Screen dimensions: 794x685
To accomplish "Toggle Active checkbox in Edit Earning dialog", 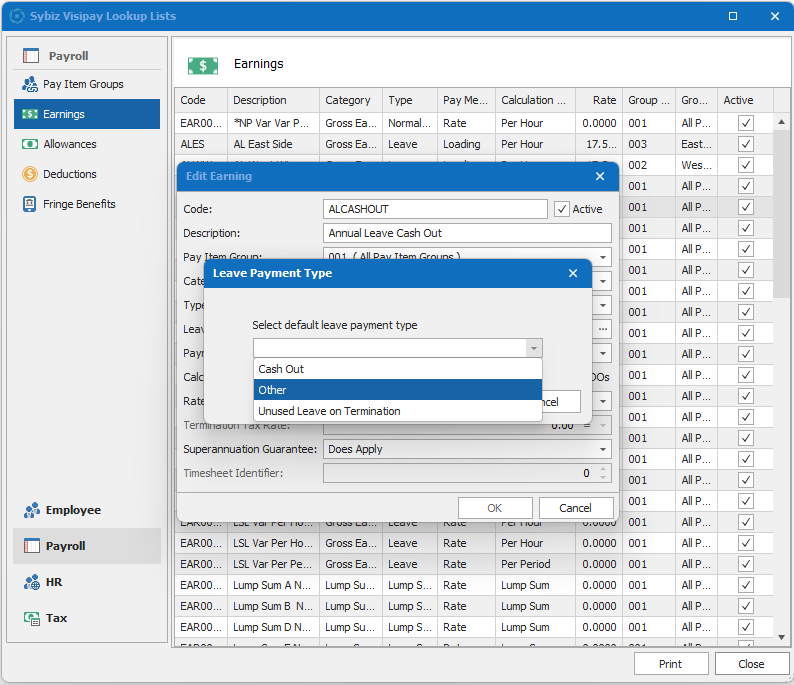I will point(562,209).
